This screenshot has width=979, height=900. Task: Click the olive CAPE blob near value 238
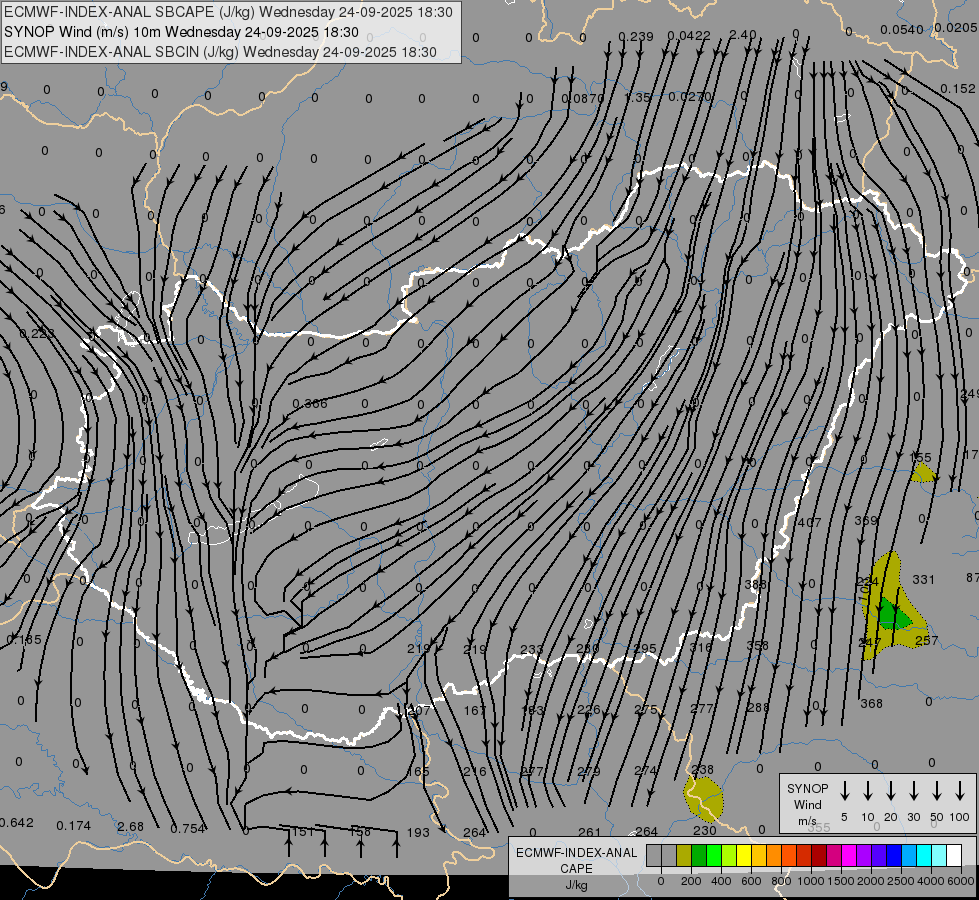point(705,796)
